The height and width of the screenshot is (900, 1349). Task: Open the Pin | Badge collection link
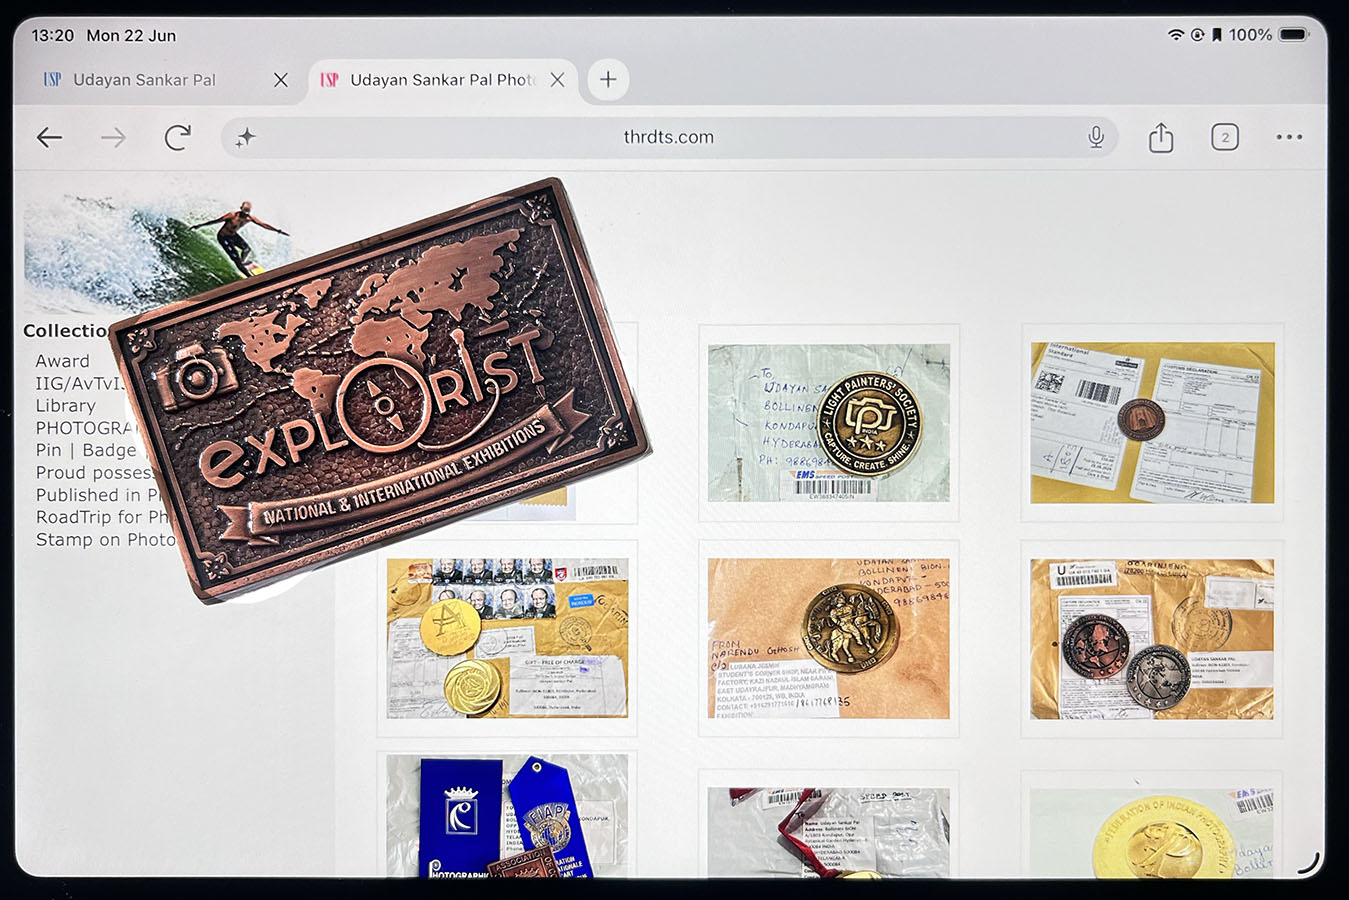coord(86,450)
